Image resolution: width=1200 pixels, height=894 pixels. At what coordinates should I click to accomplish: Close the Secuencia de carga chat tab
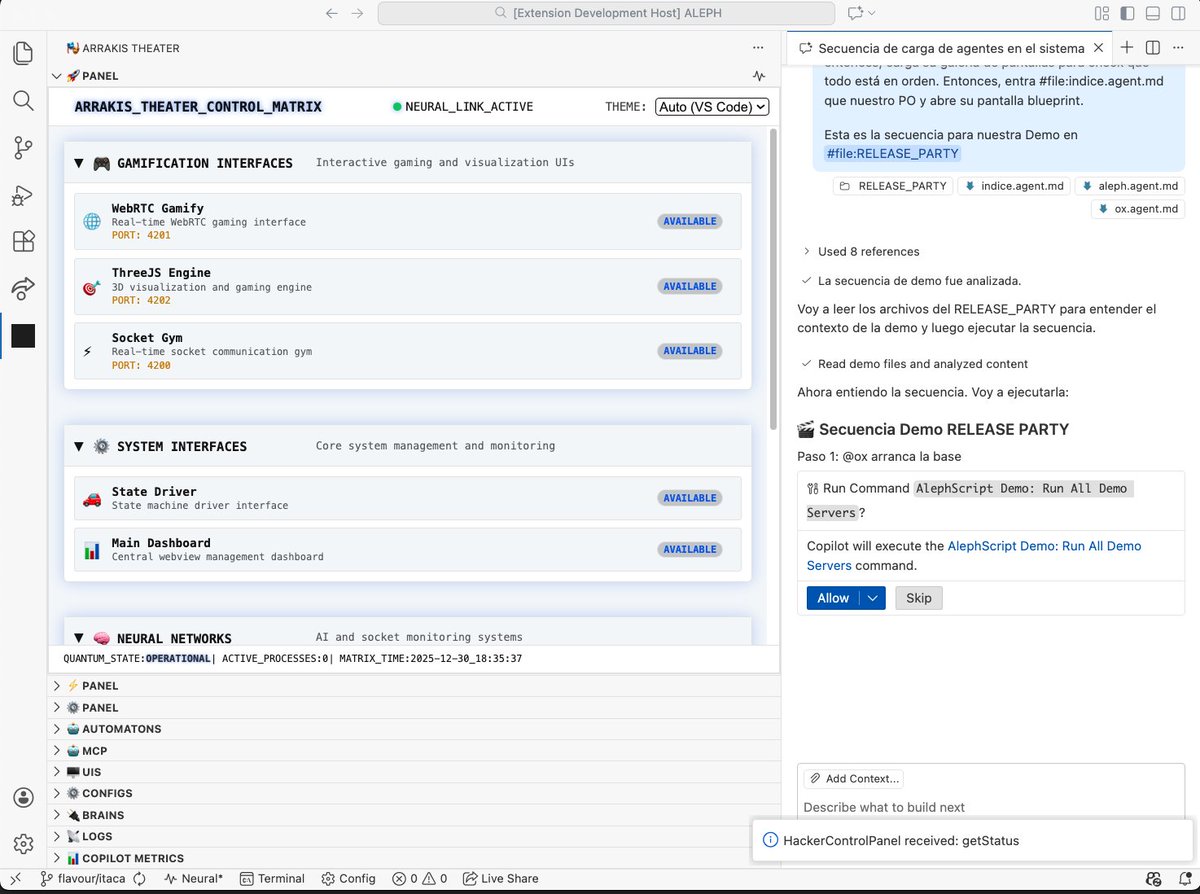pos(1099,47)
